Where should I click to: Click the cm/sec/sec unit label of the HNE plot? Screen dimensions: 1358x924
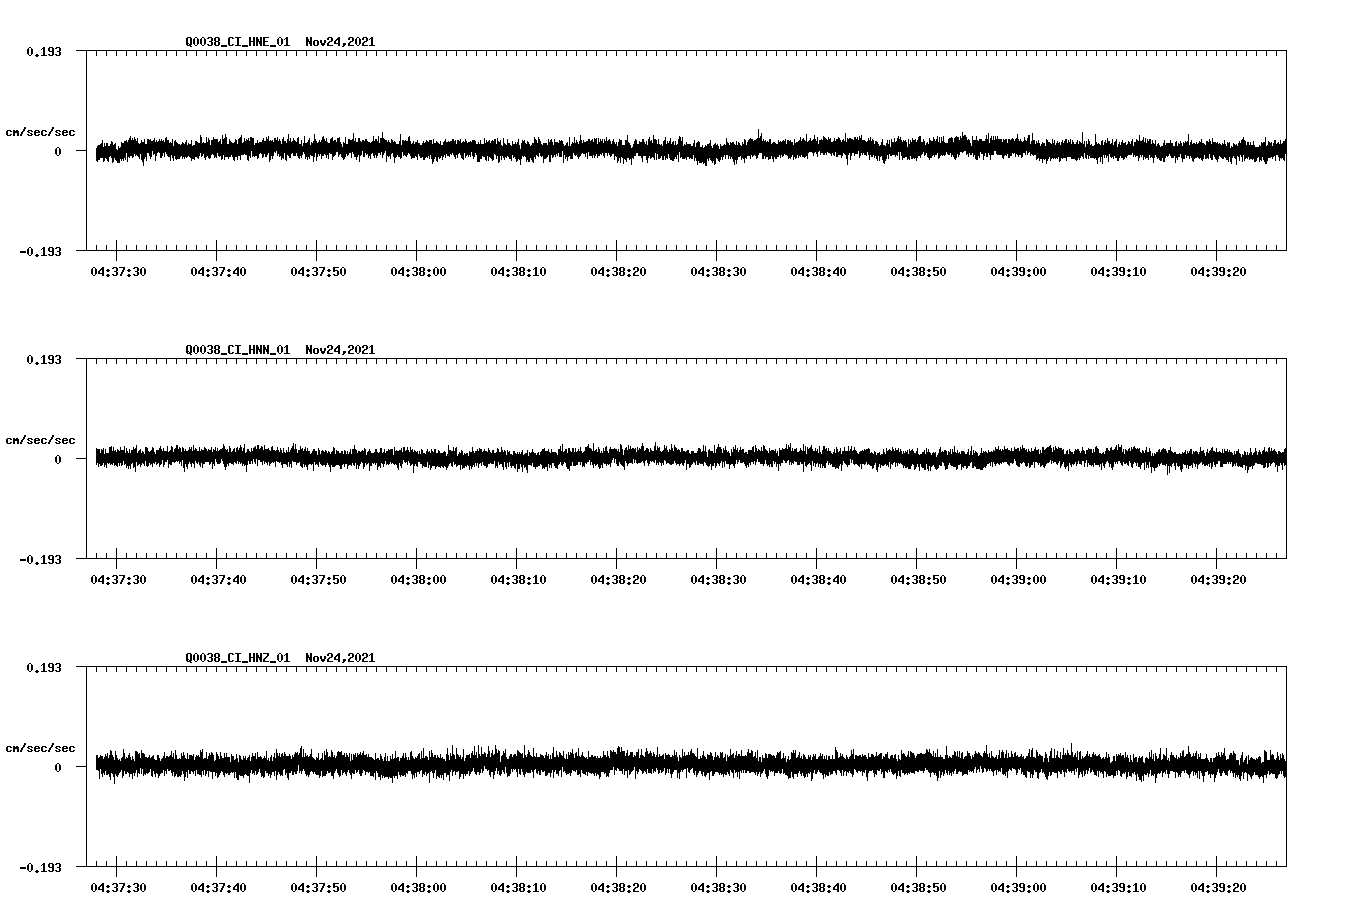40,132
